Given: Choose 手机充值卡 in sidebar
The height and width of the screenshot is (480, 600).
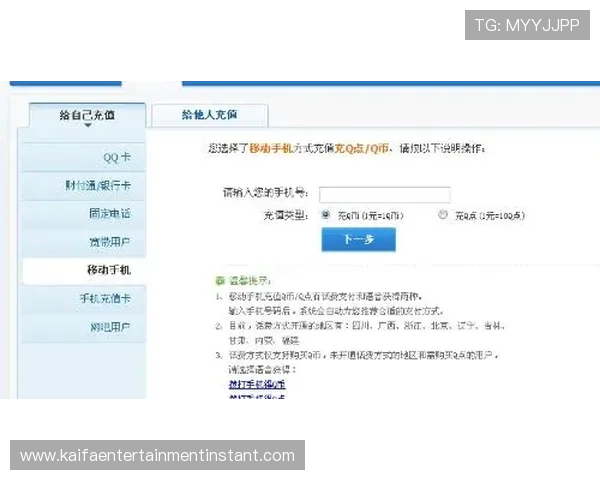Looking at the screenshot, I should click(83, 299).
